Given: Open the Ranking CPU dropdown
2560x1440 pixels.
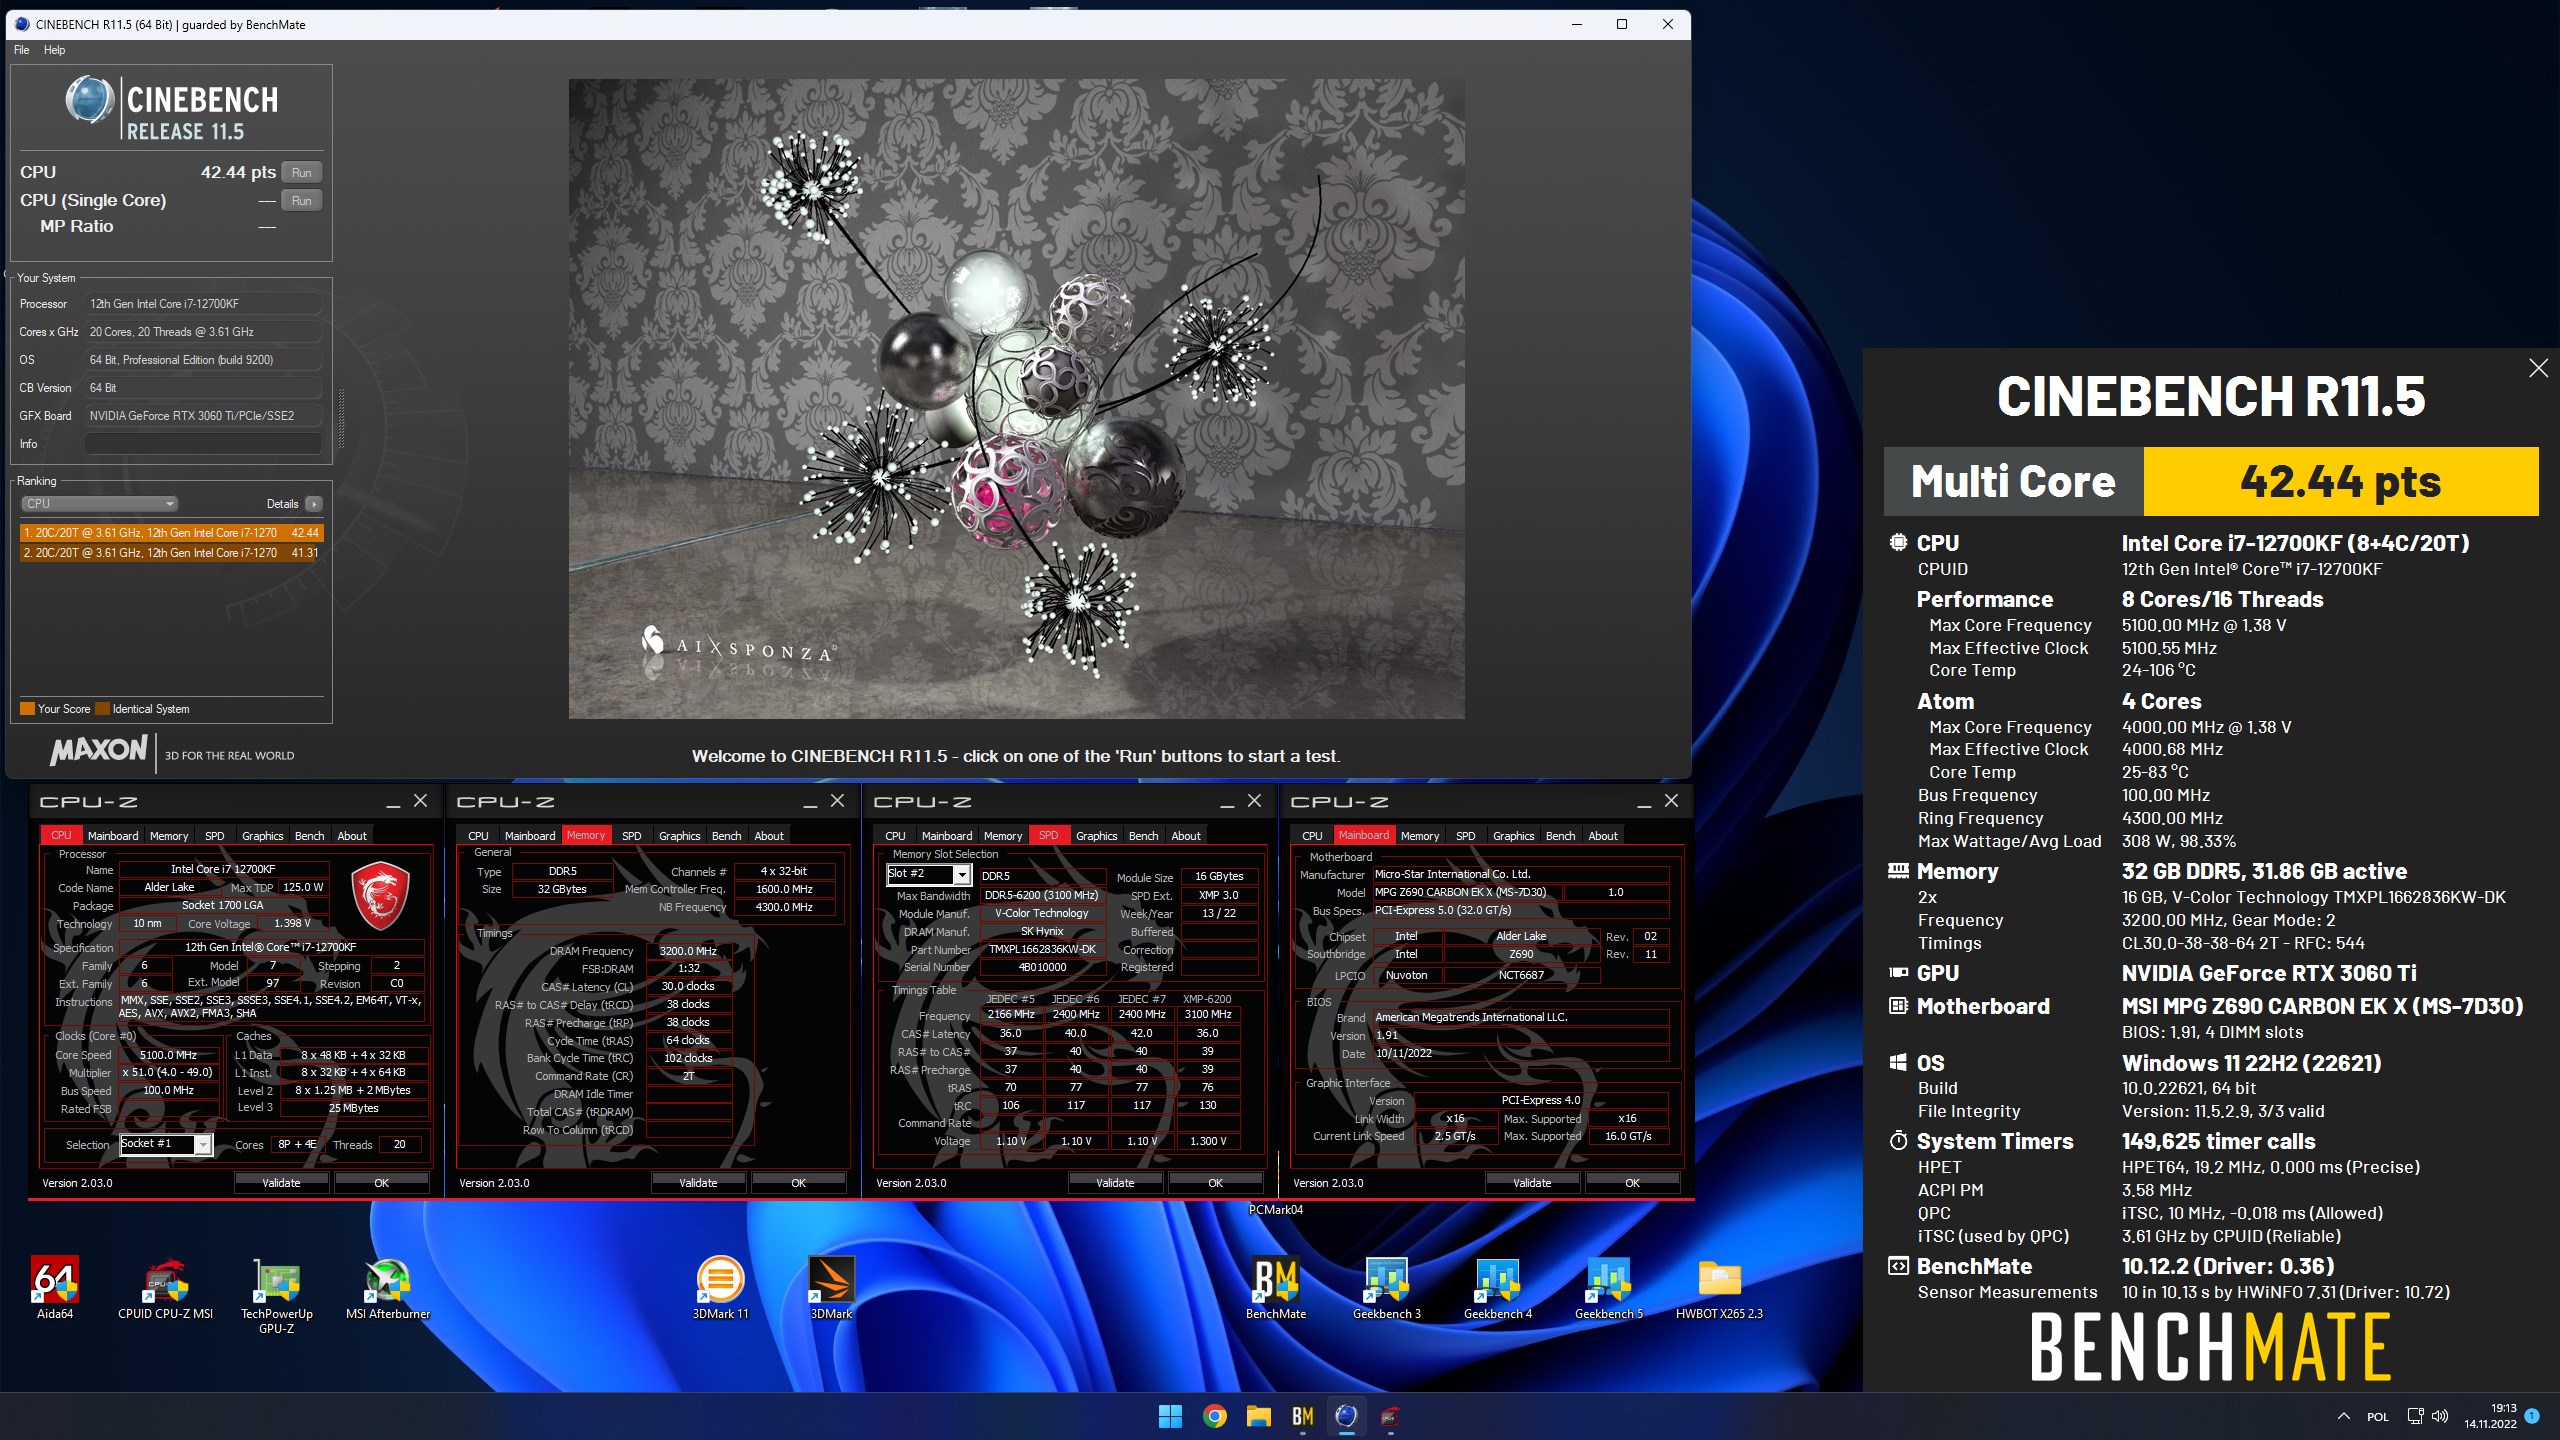Looking at the screenshot, I should pos(99,504).
